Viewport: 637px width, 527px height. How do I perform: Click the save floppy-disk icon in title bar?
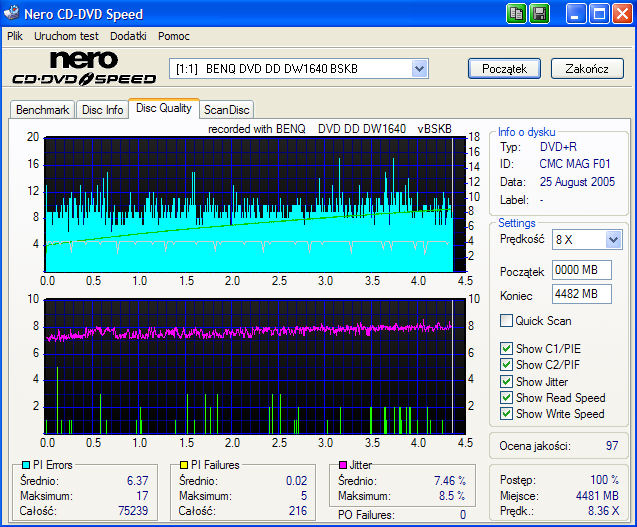click(x=540, y=14)
